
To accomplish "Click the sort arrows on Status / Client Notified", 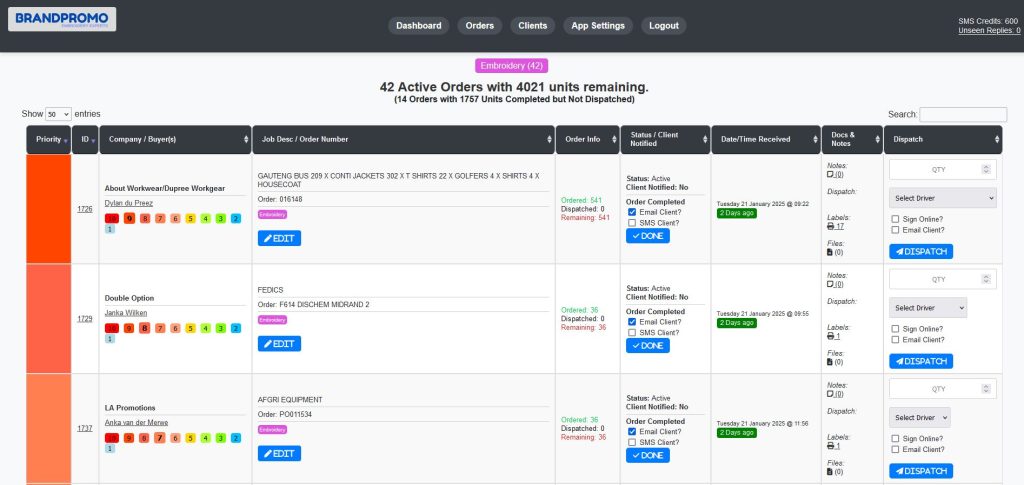I will (704, 140).
